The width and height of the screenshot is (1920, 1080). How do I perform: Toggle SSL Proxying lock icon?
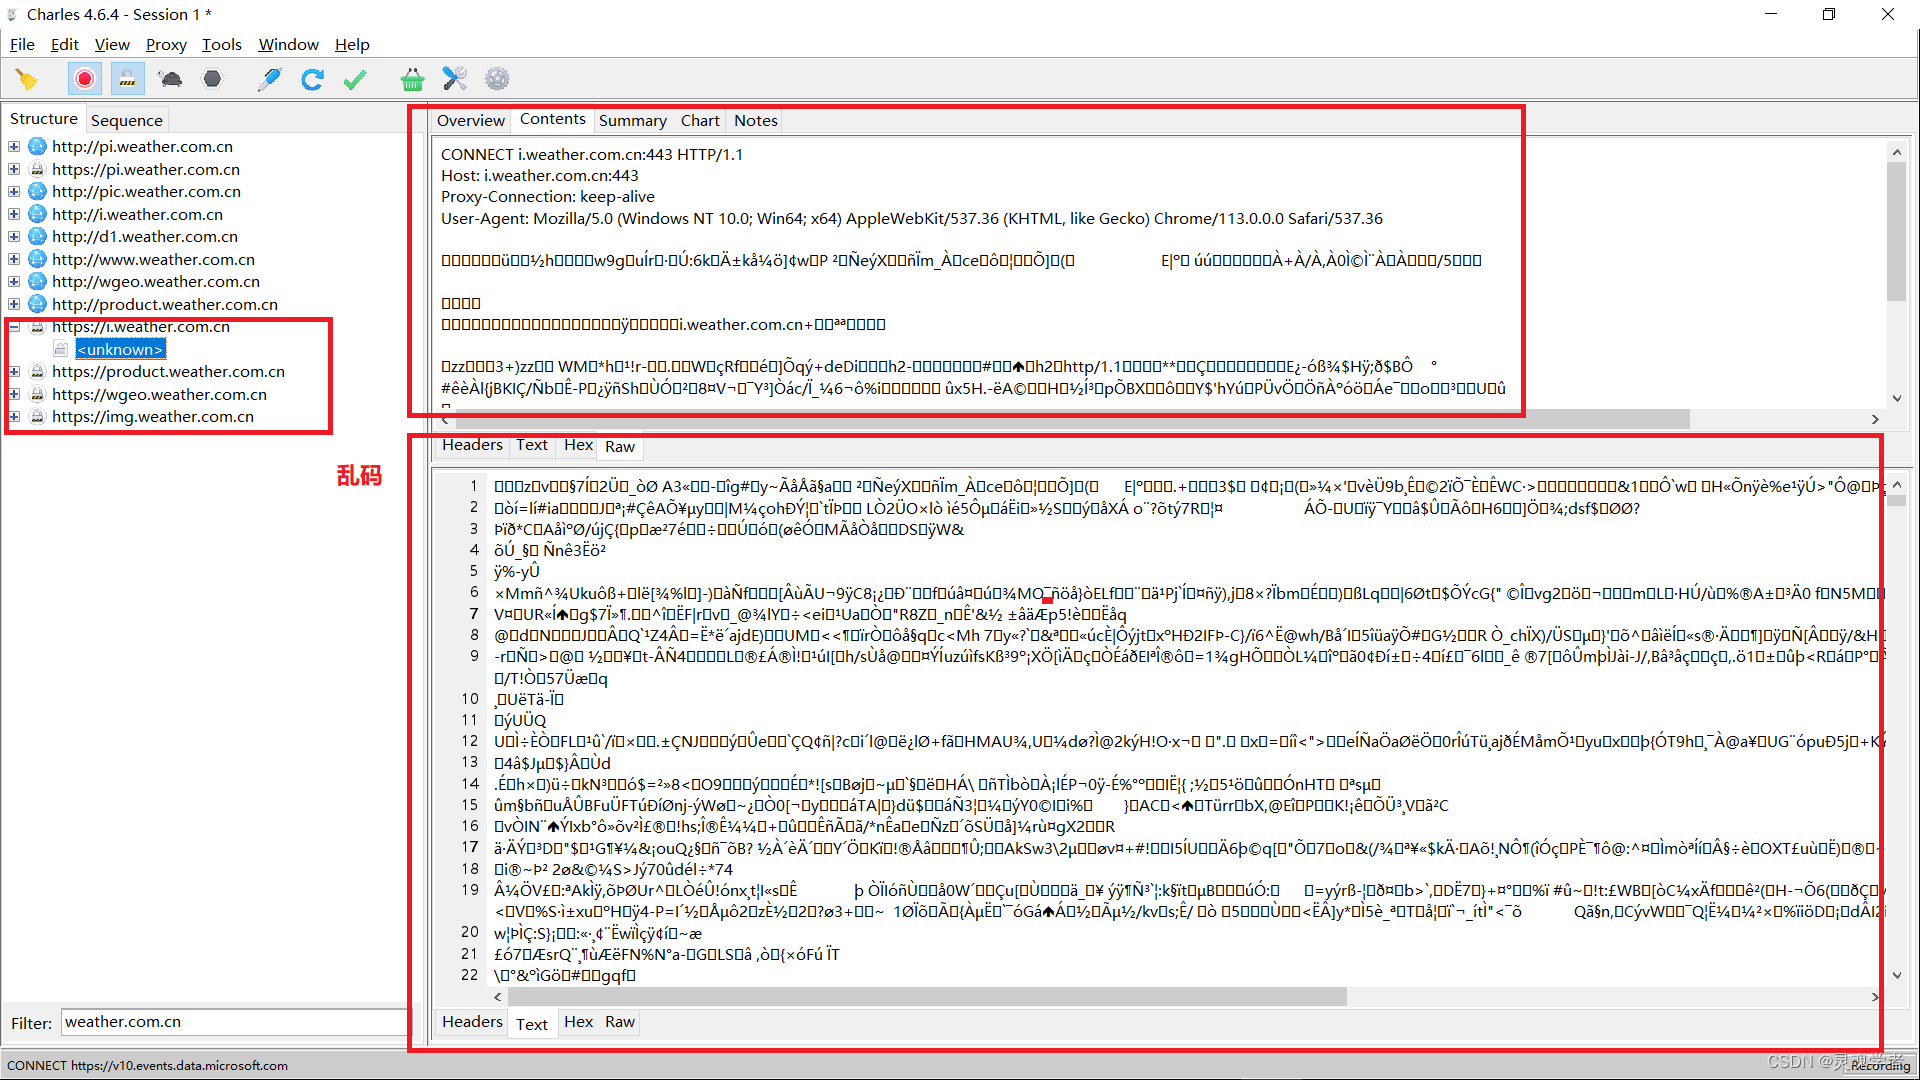[127, 79]
